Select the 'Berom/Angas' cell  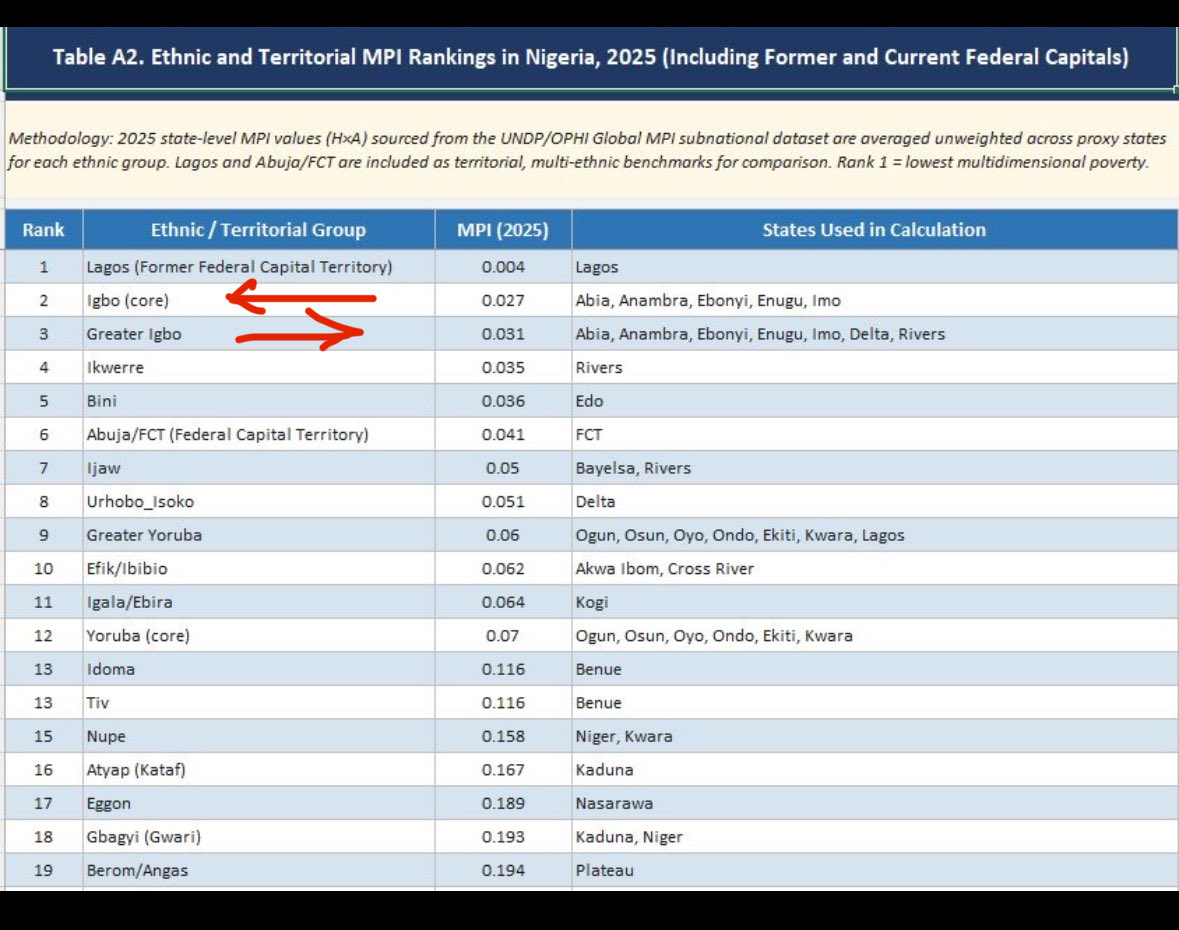click(259, 870)
